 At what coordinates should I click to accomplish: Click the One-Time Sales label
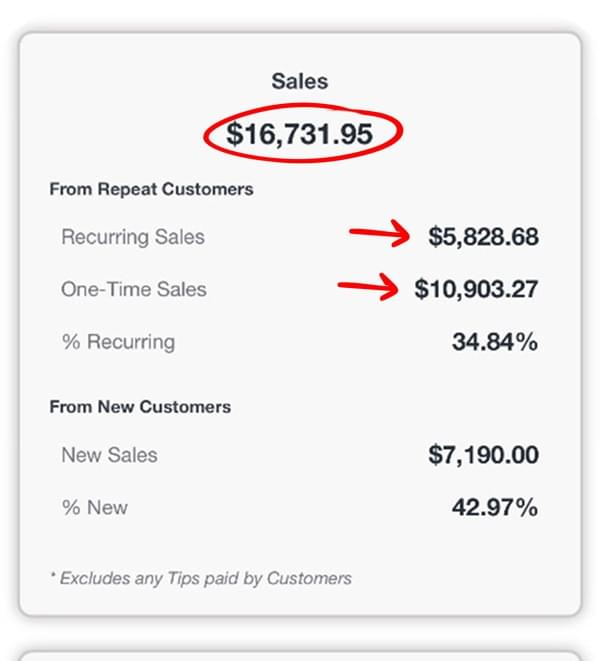click(134, 289)
